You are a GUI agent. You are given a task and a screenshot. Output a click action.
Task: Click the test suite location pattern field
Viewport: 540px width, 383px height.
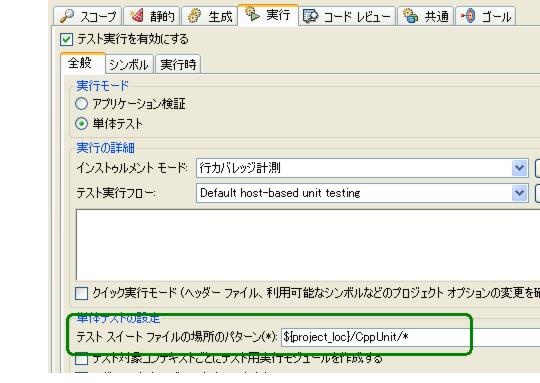(411, 337)
